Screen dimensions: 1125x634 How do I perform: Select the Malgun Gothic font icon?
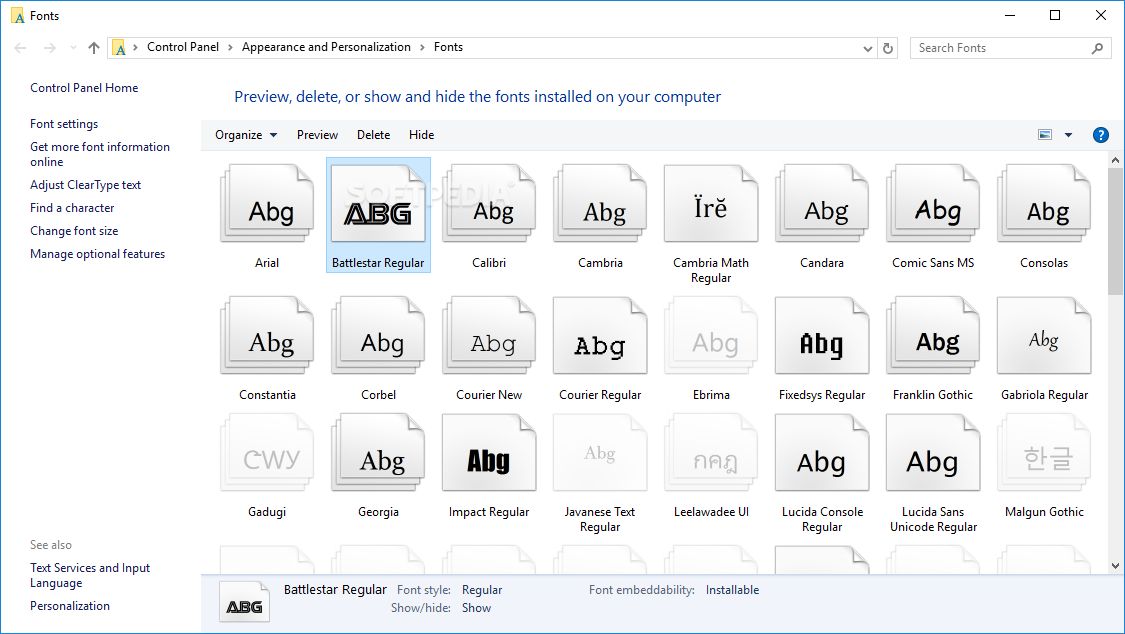(x=1044, y=453)
